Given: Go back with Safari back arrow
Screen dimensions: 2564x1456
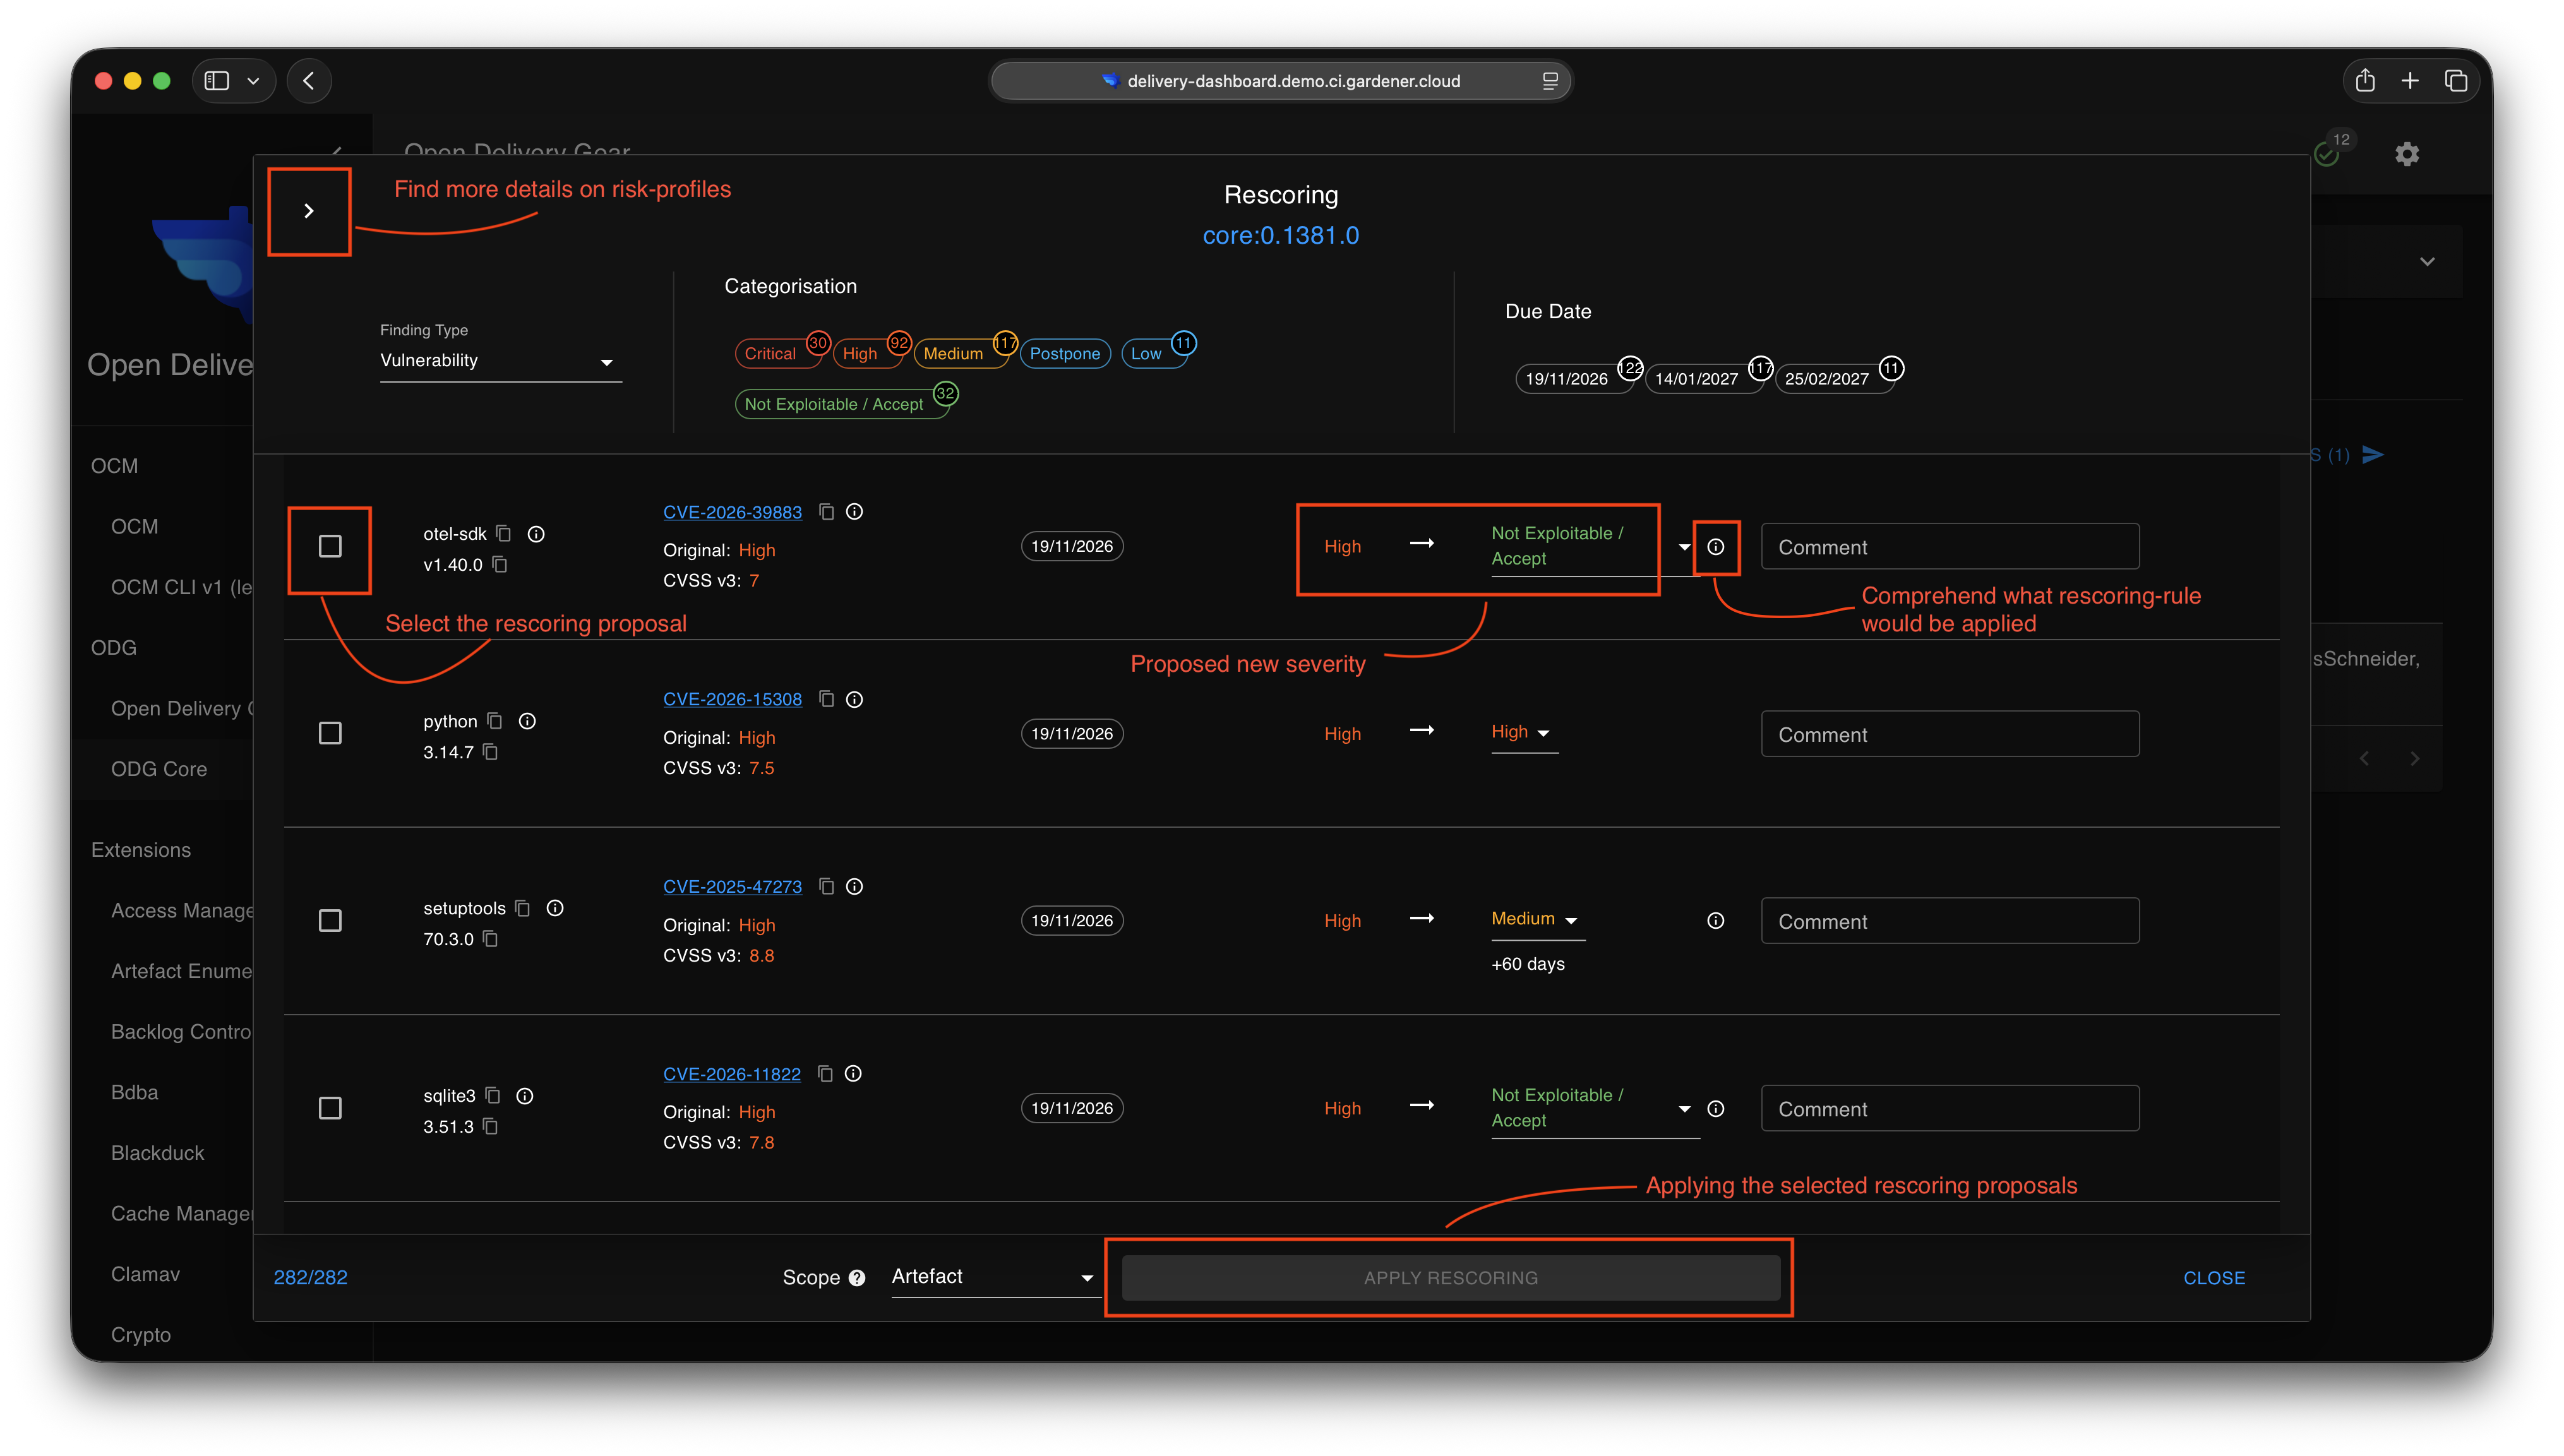Looking at the screenshot, I should coord(309,81).
